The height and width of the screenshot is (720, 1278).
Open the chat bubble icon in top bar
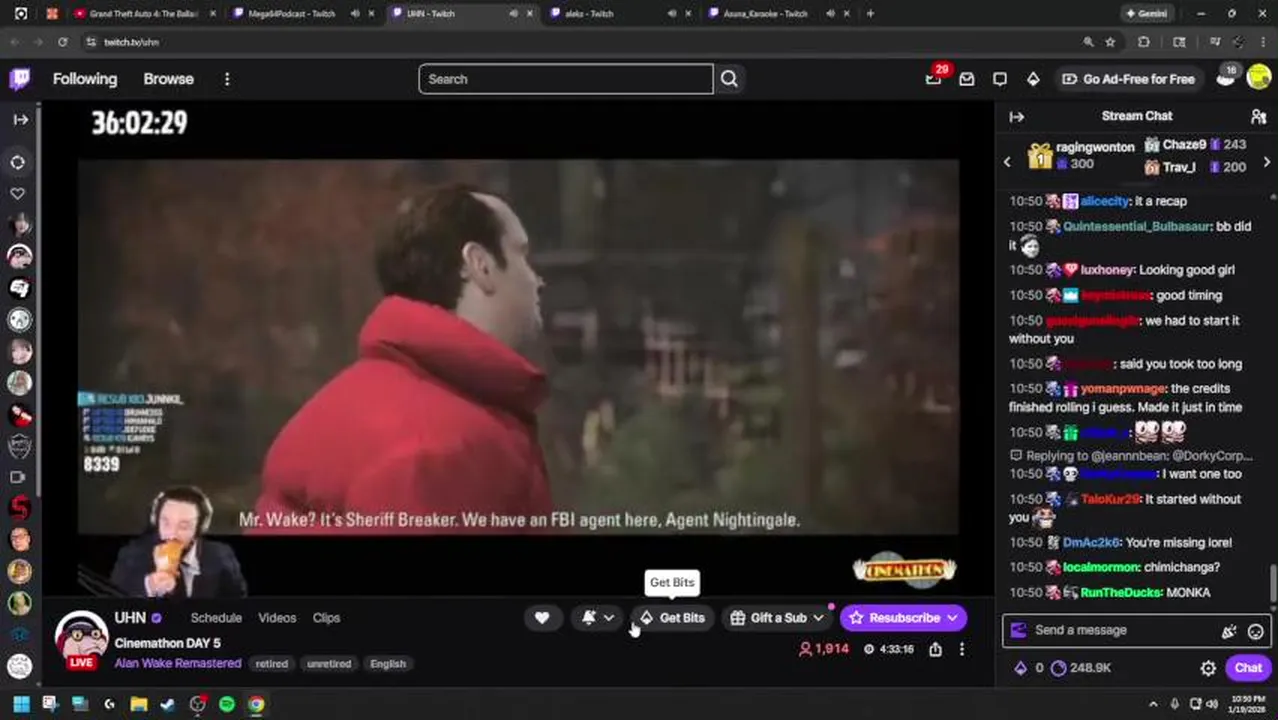tap(1000, 79)
